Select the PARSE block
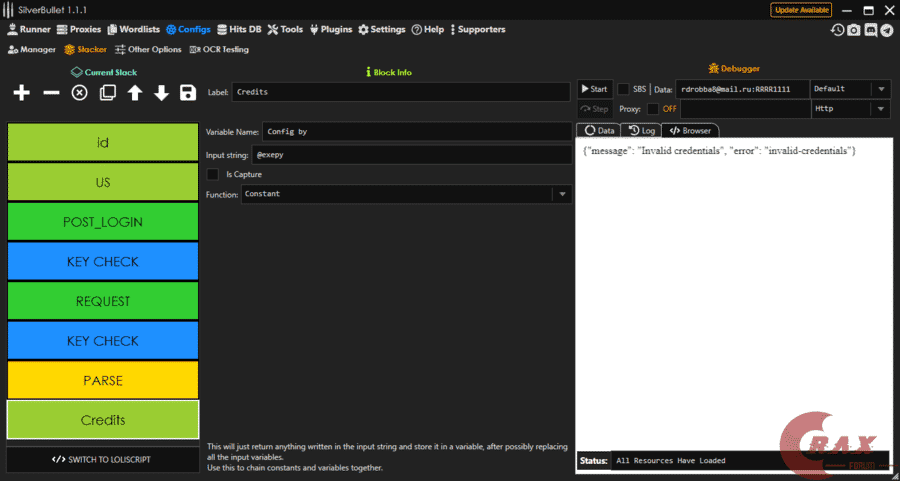 tap(103, 380)
